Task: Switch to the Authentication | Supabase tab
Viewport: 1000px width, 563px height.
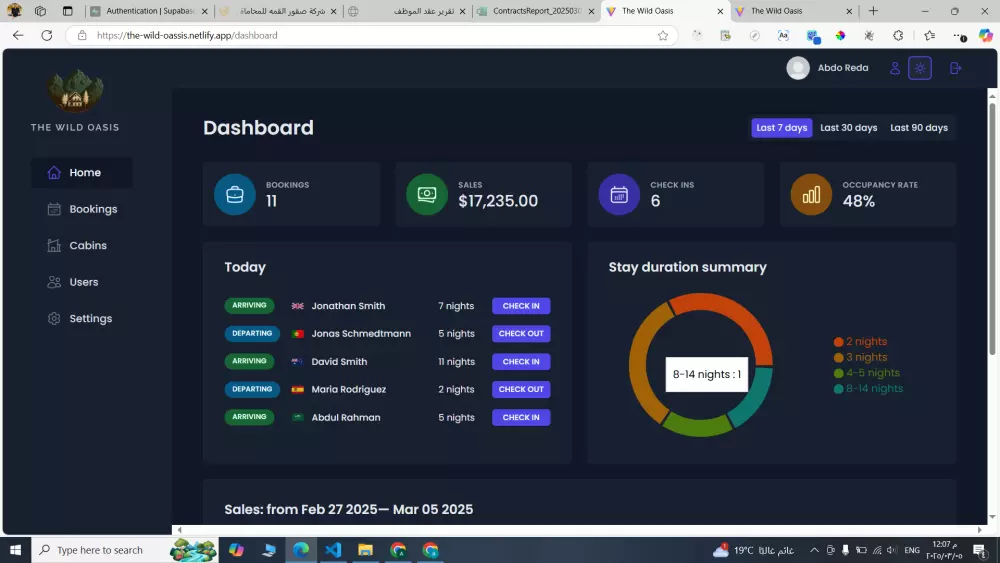Action: point(149,11)
